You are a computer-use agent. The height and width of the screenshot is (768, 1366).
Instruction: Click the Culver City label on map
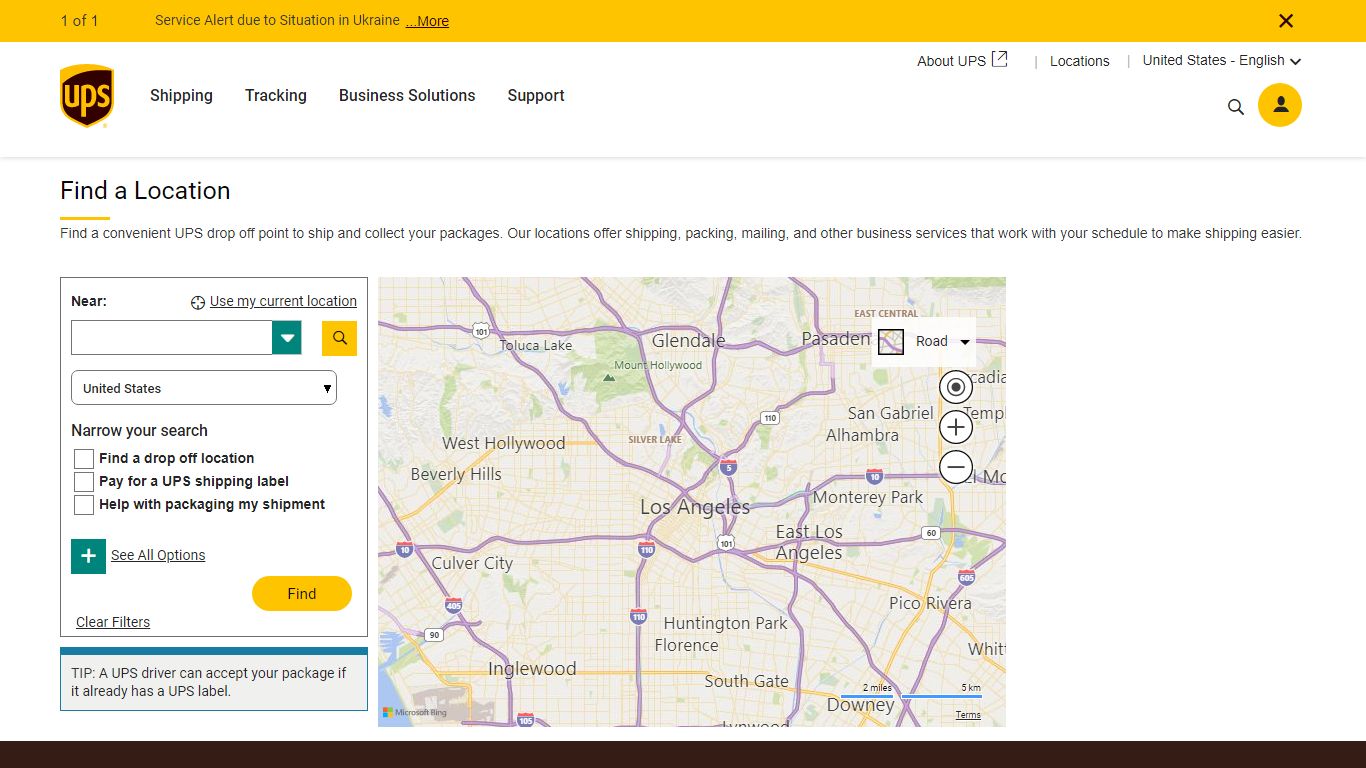[472, 563]
